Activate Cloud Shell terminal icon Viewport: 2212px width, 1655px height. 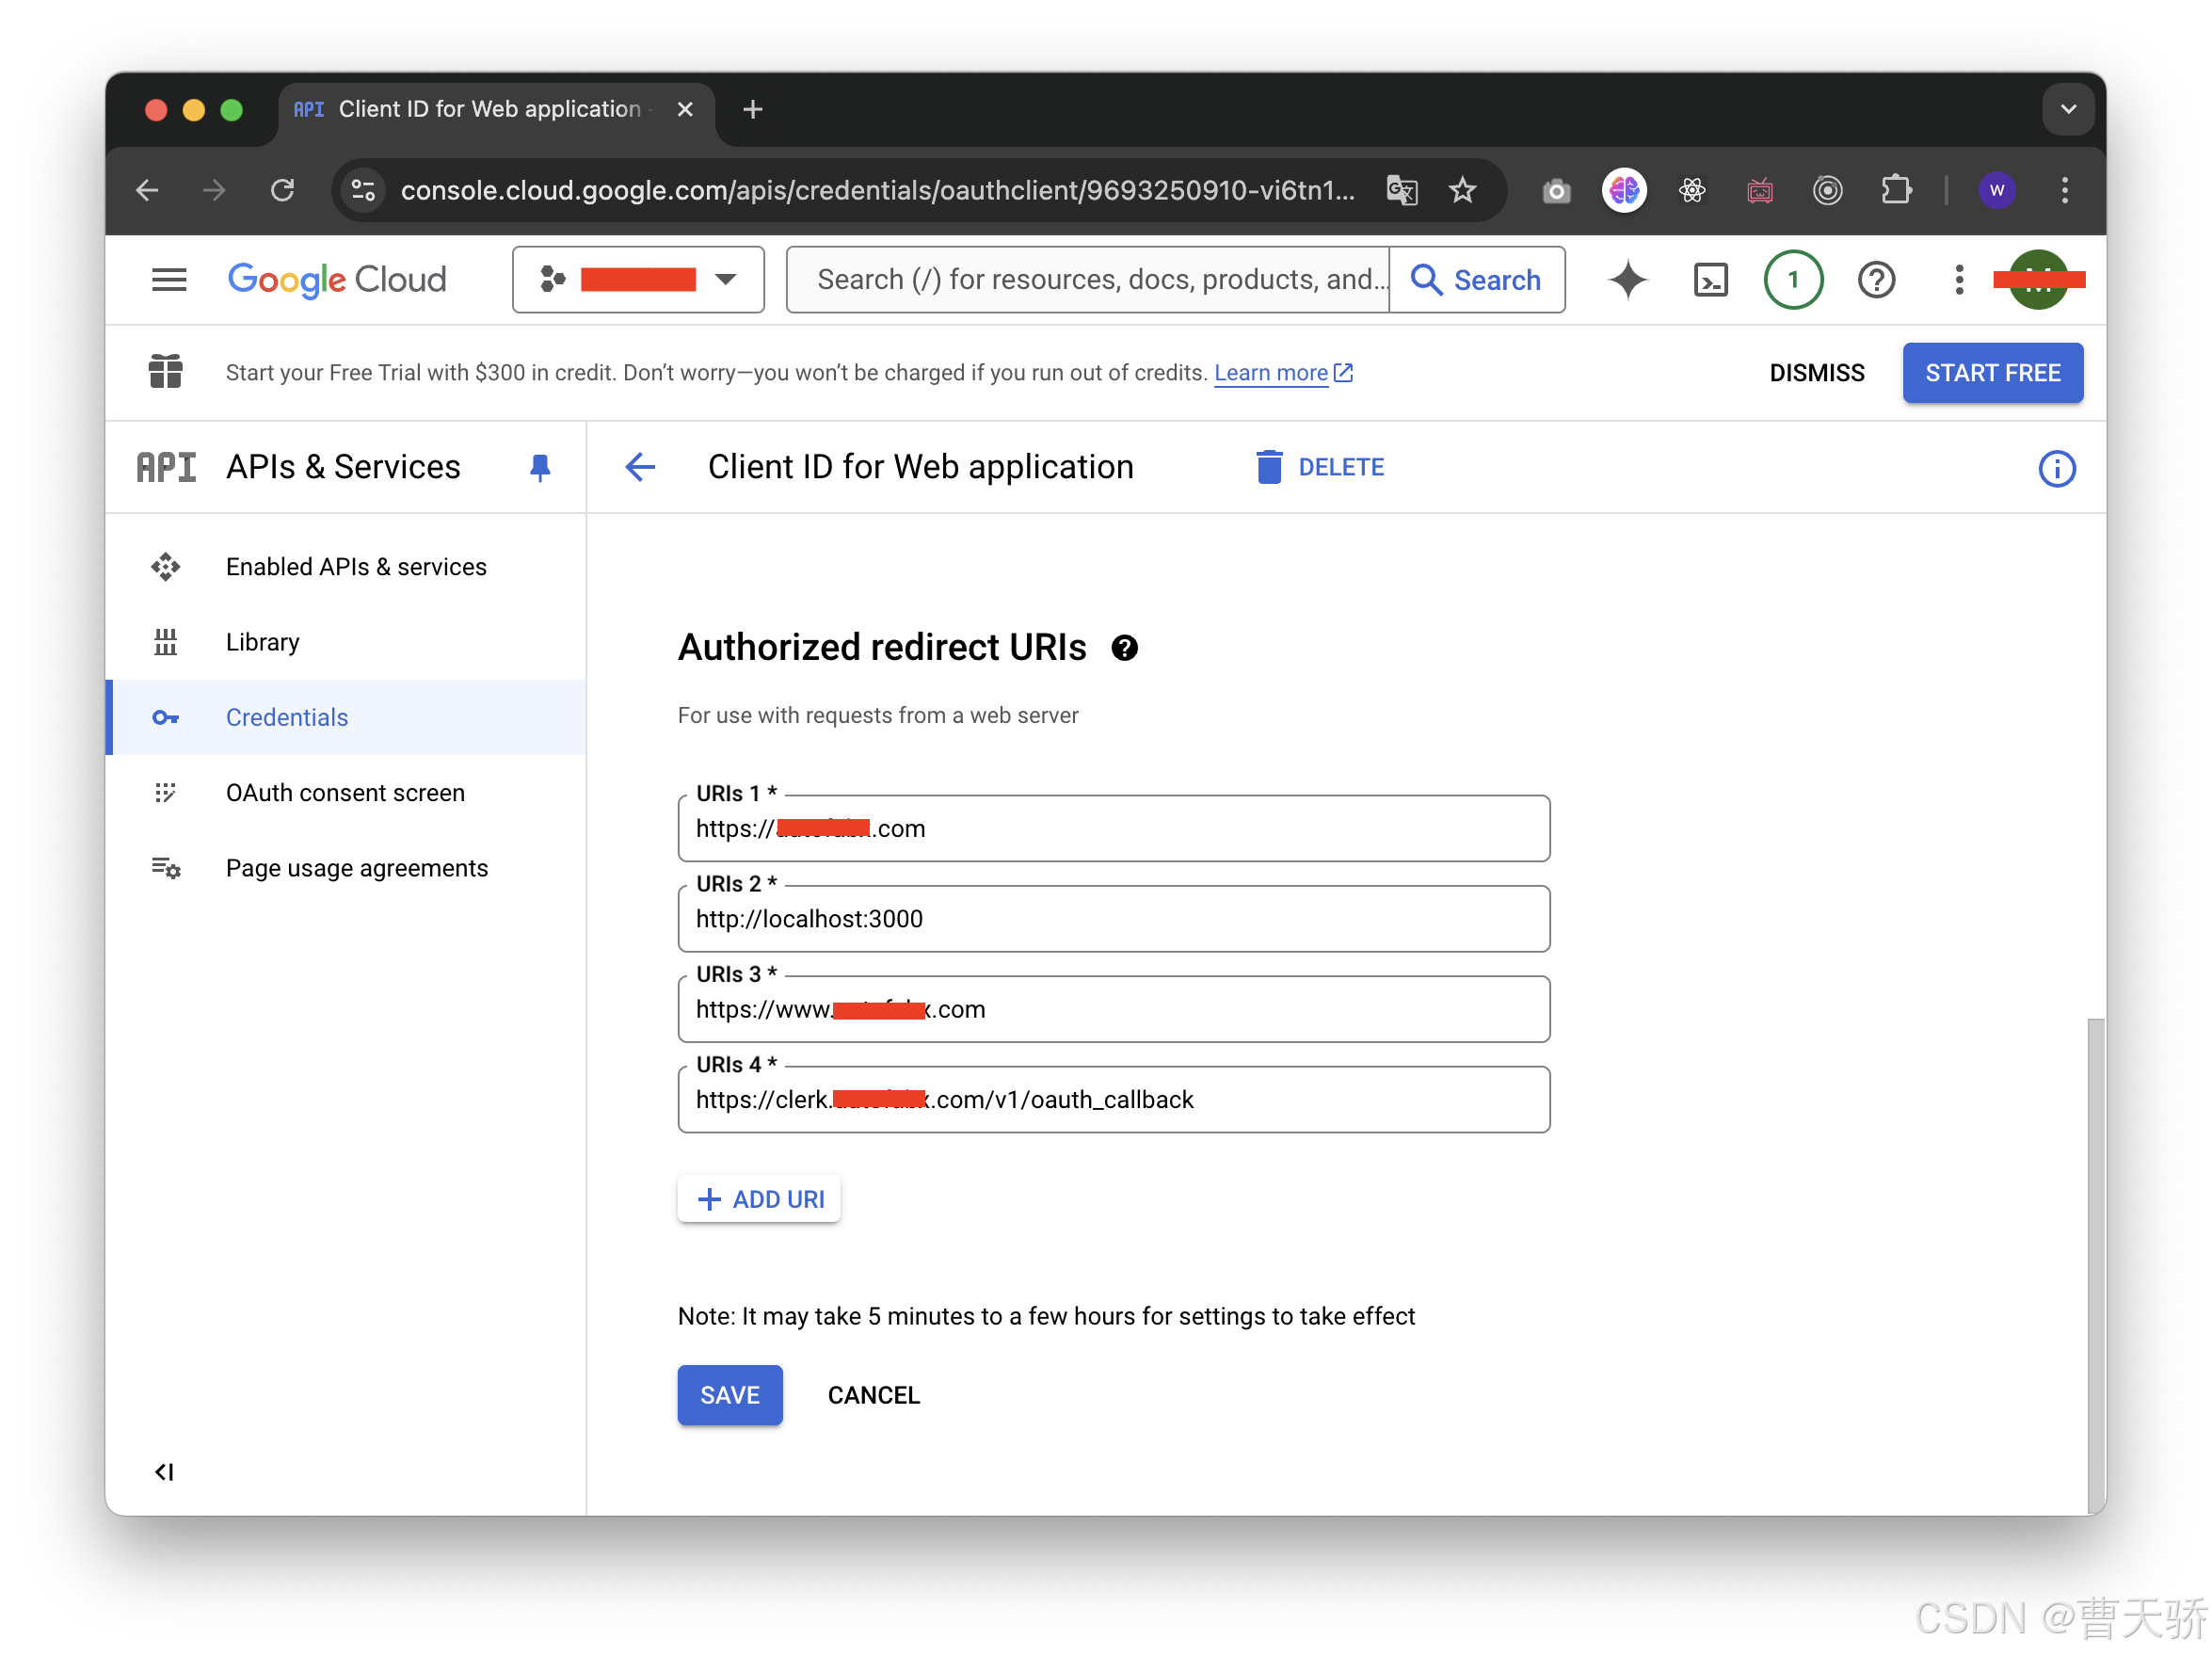tap(1710, 280)
